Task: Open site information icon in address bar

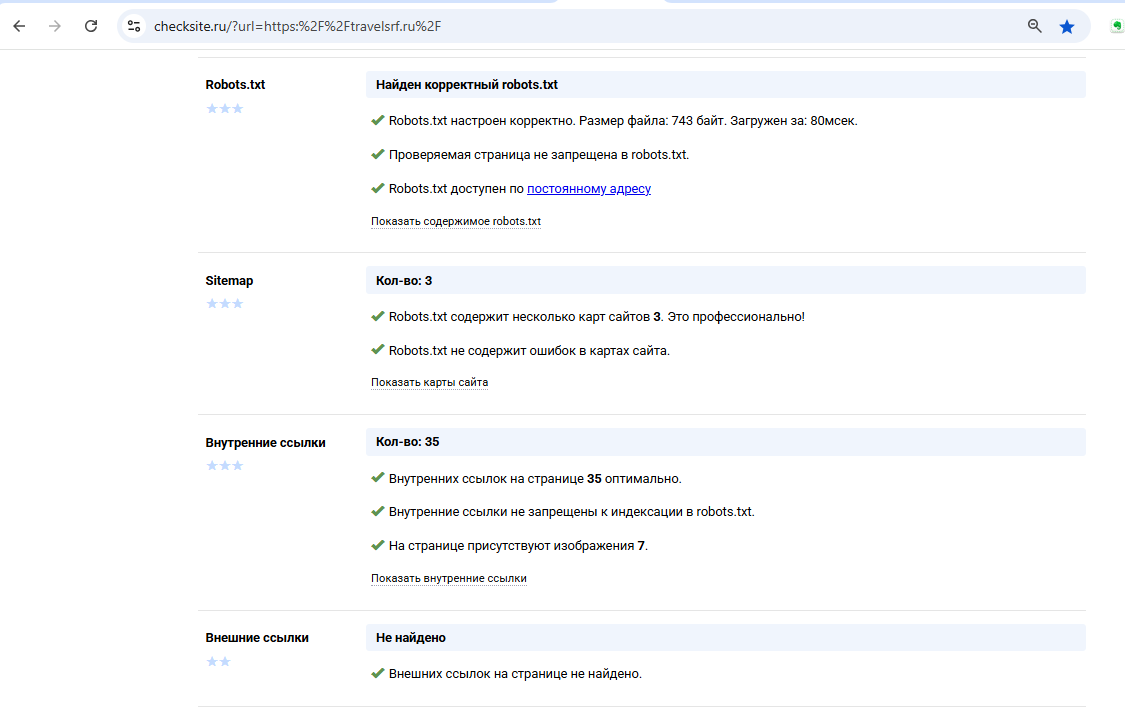Action: pyautogui.click(x=134, y=26)
